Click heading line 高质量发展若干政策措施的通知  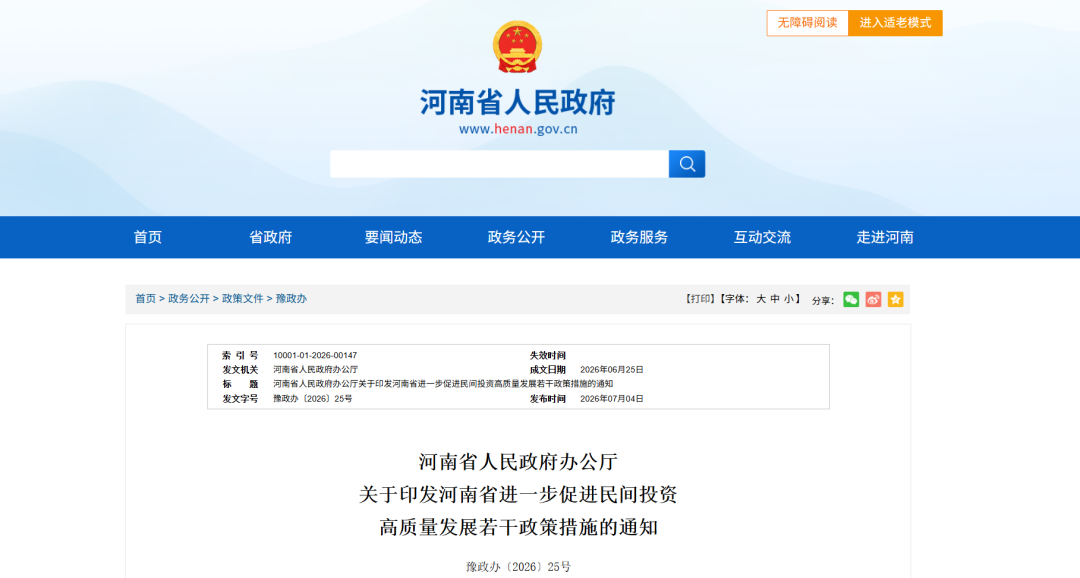[x=518, y=528]
